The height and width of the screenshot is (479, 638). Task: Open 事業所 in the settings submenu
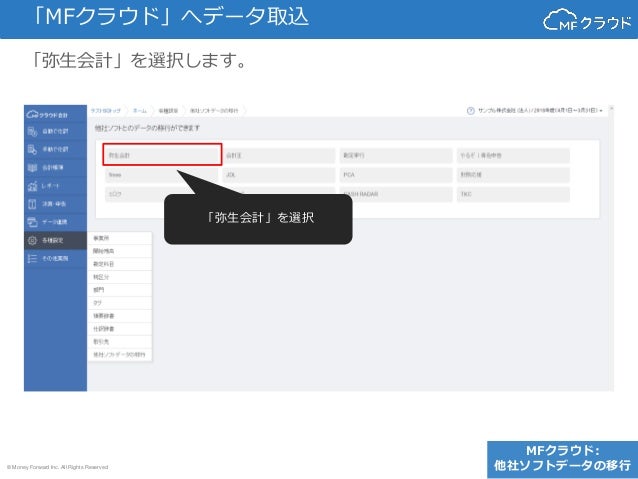[120, 238]
